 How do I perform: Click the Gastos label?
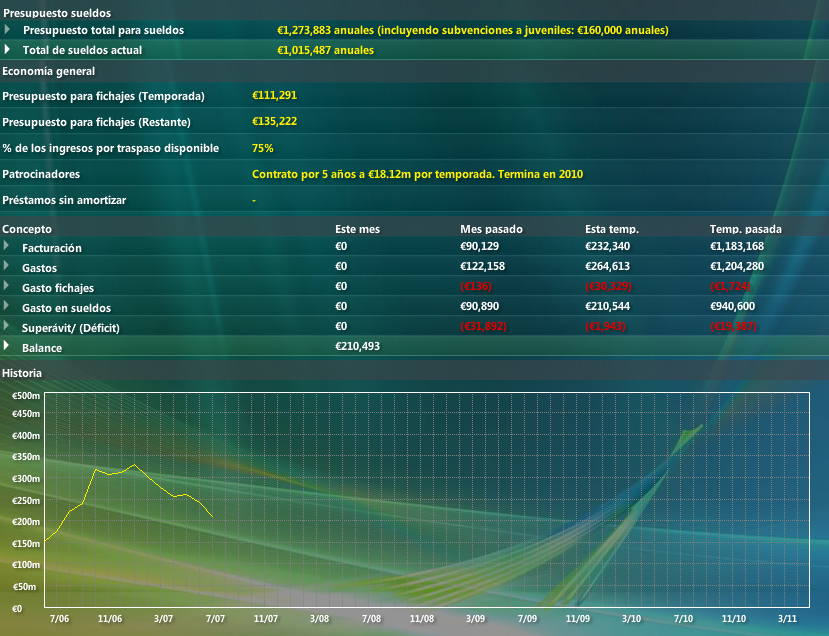[x=39, y=268]
